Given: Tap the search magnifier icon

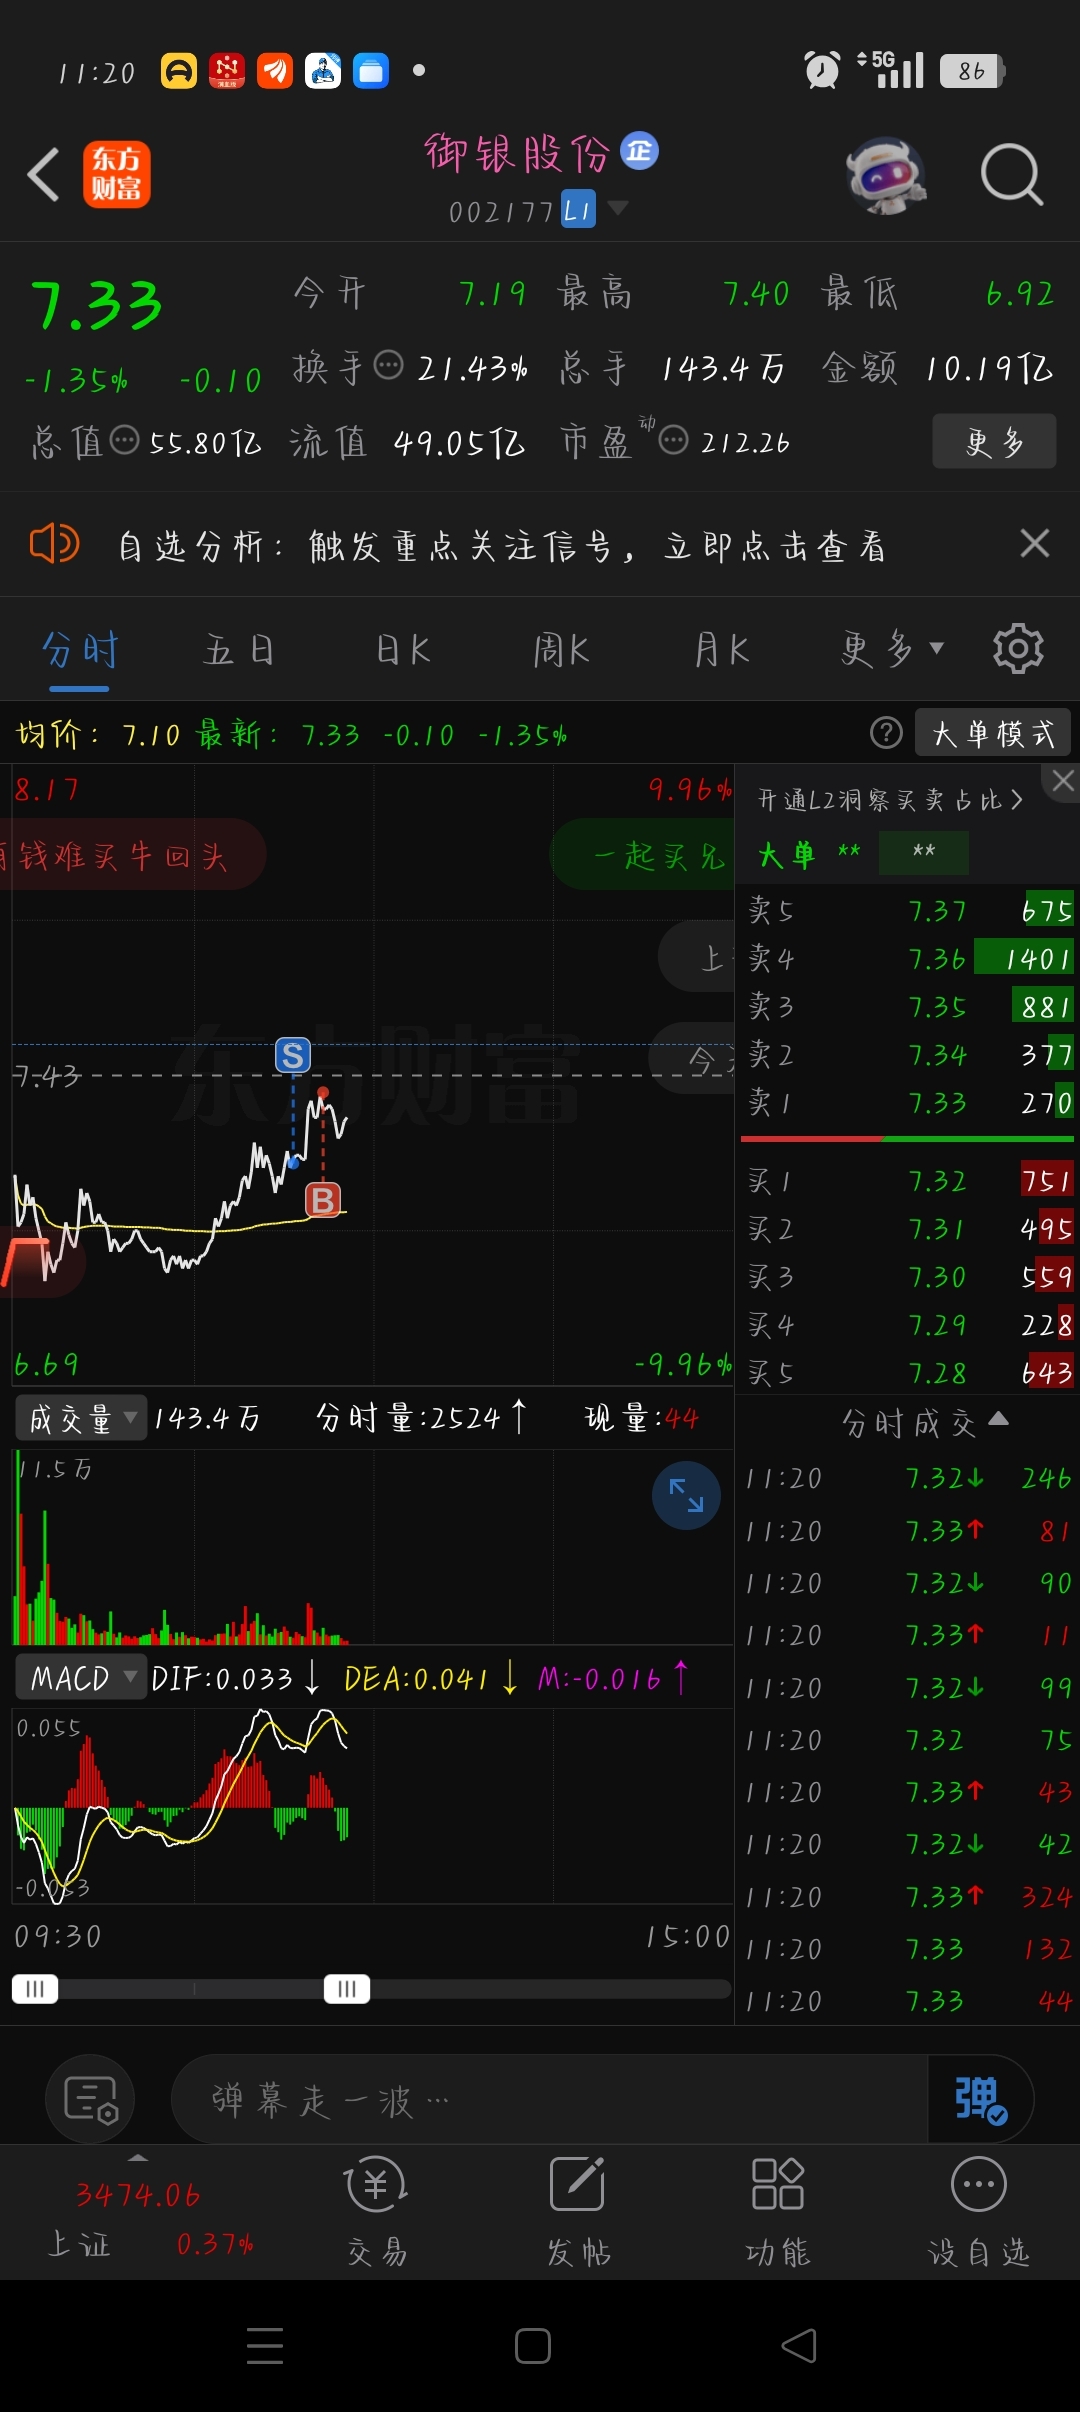Looking at the screenshot, I should [x=1012, y=175].
